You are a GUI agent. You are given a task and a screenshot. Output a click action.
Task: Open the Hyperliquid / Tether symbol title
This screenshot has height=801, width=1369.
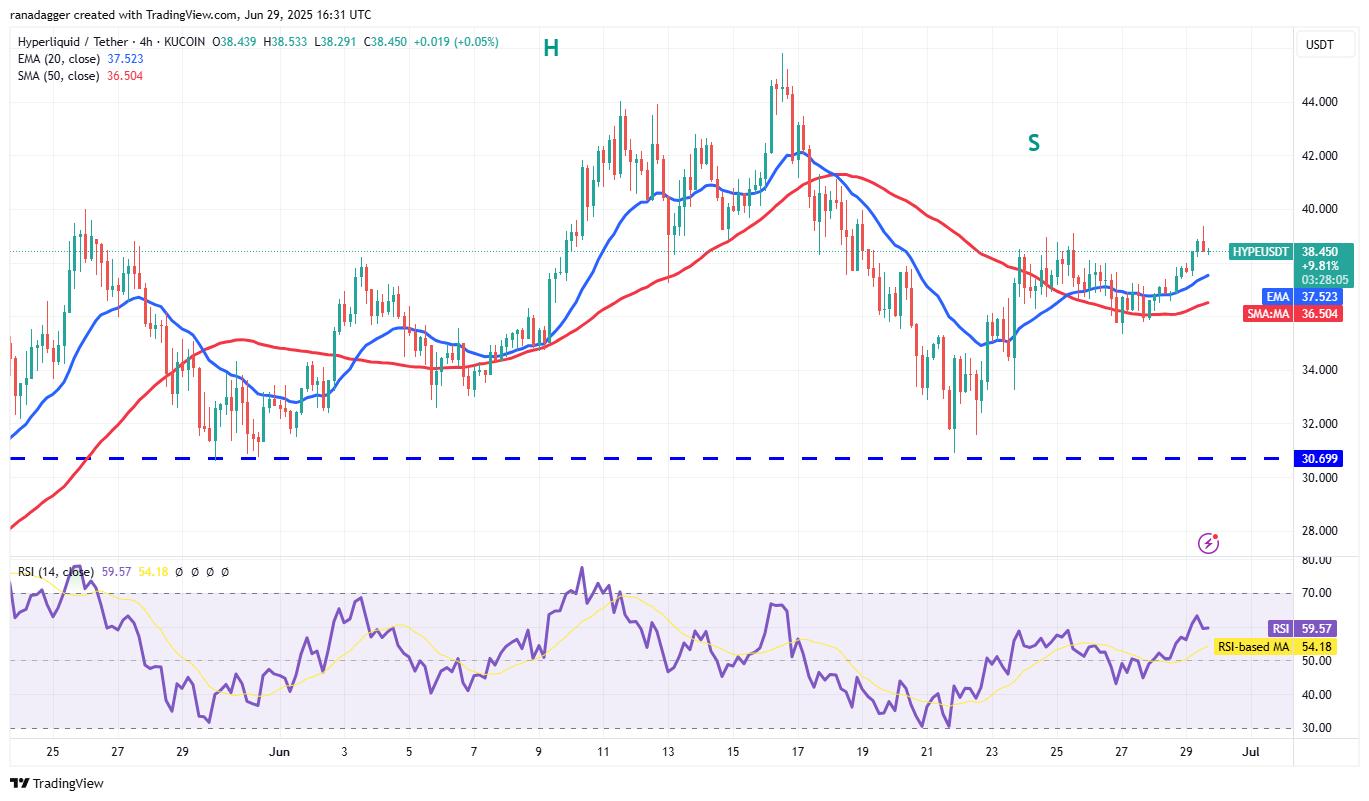pyautogui.click(x=82, y=42)
